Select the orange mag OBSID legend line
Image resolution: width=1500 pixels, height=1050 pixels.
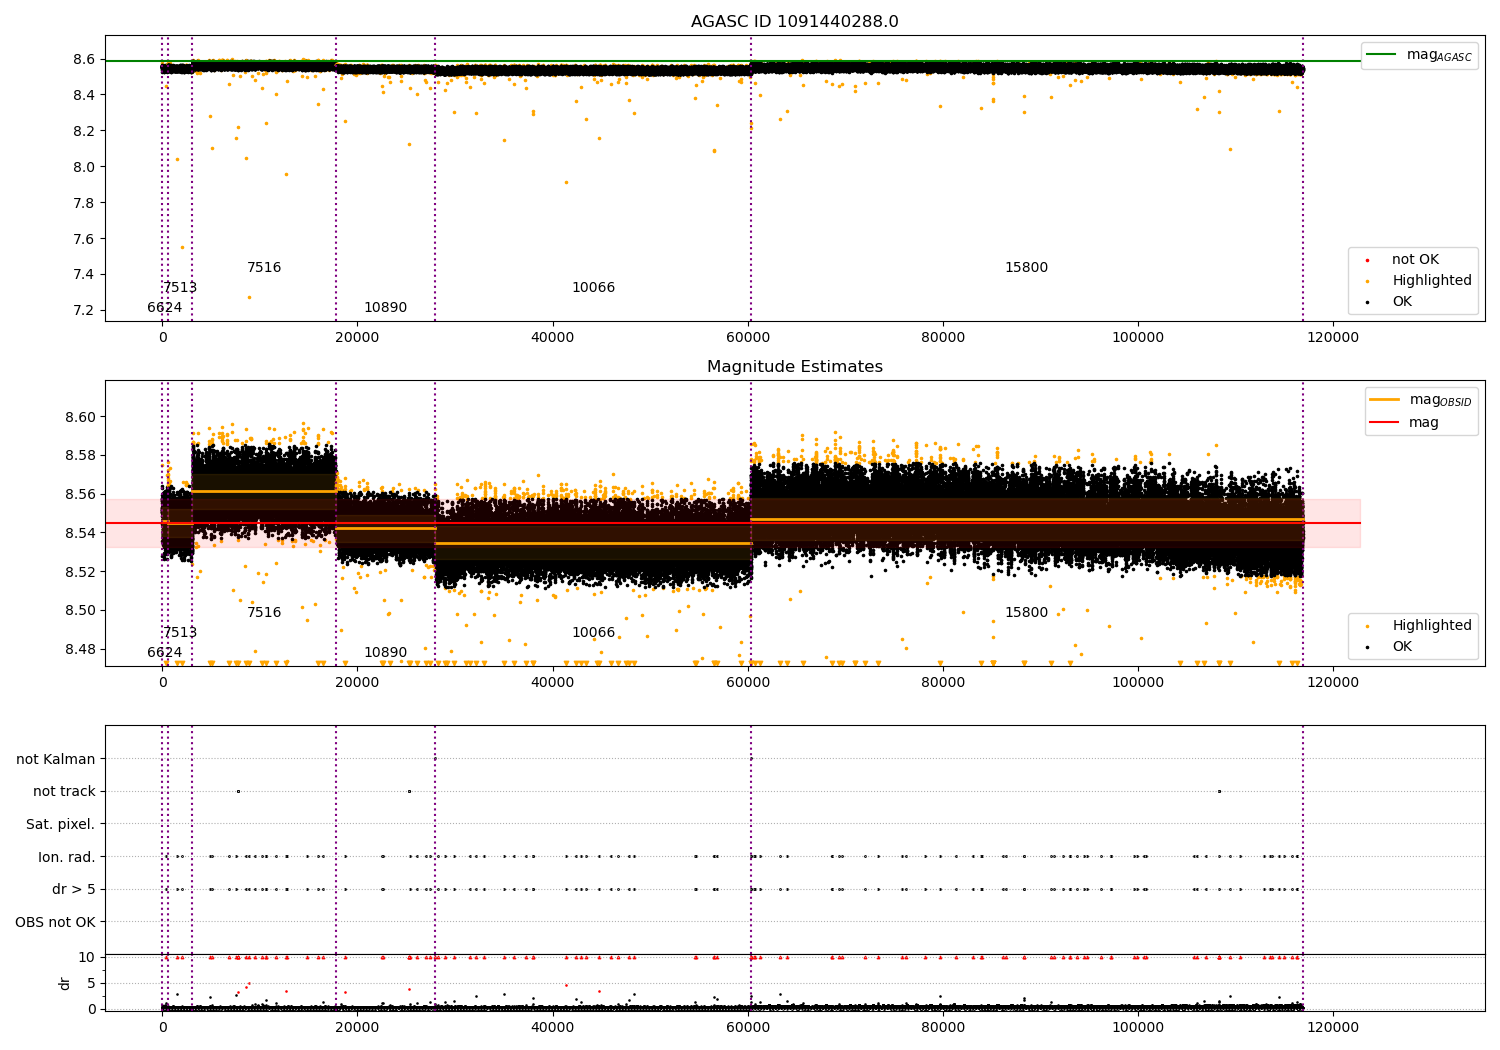point(1385,399)
